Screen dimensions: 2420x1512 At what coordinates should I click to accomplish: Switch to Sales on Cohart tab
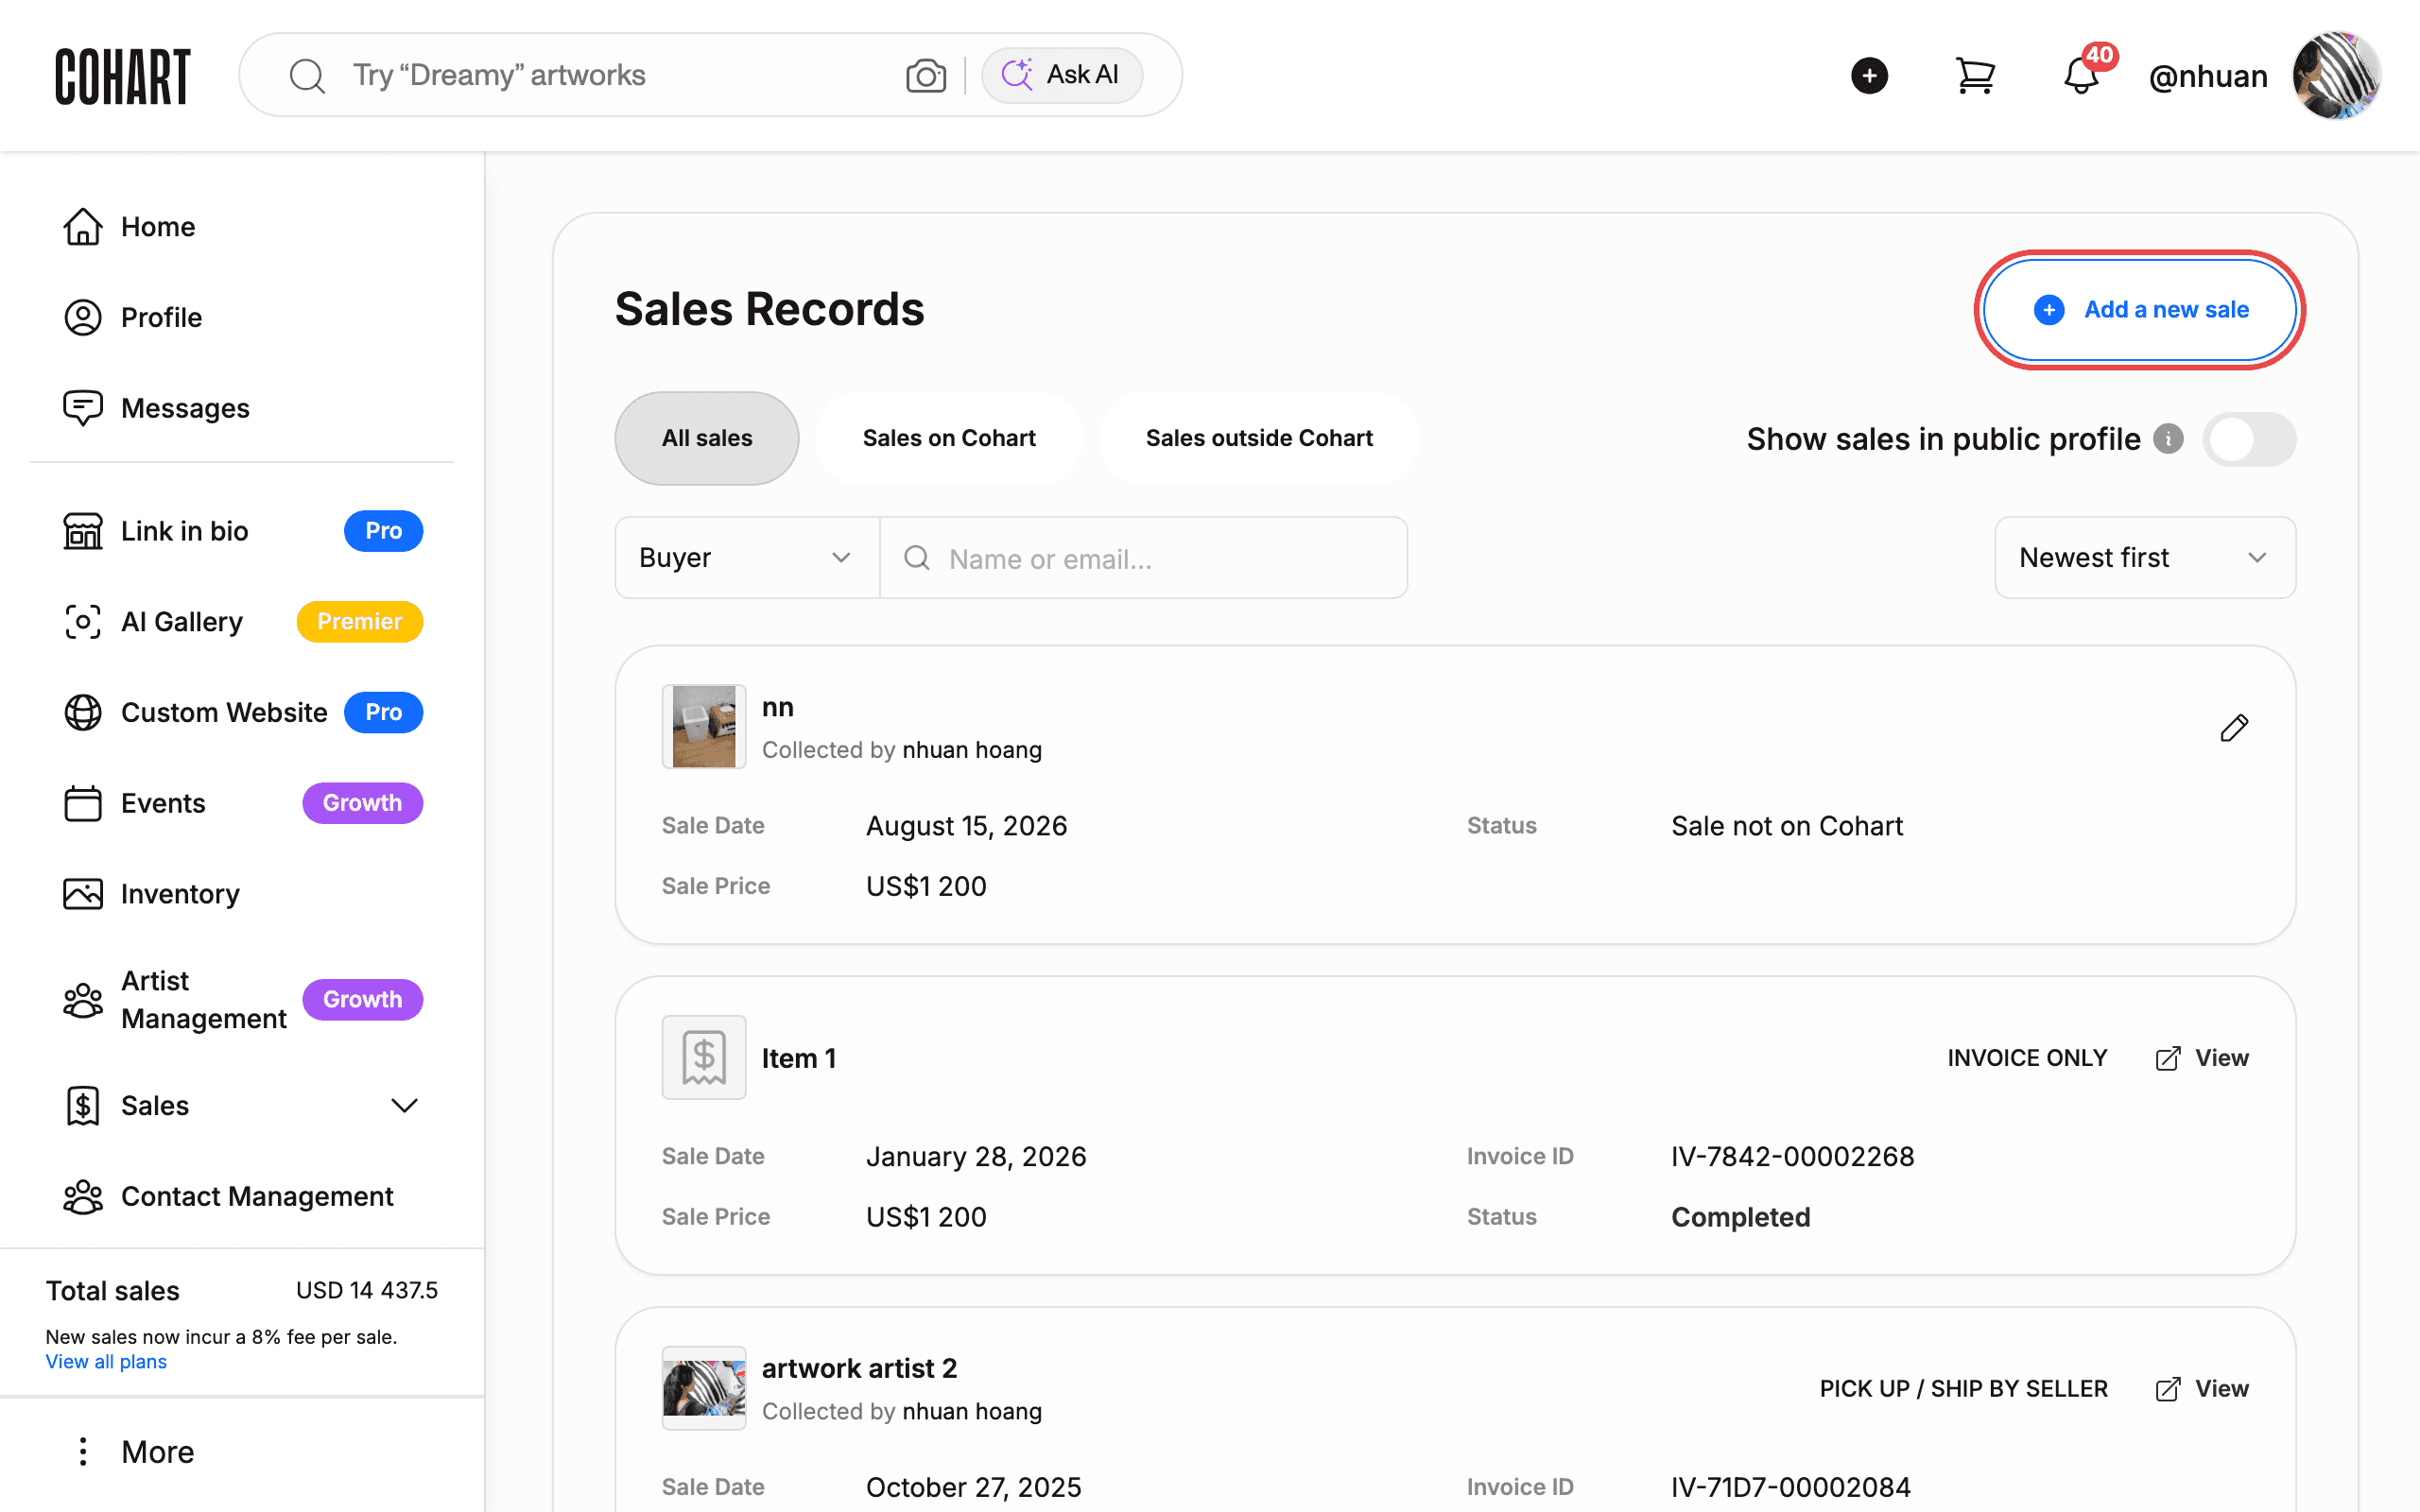(949, 438)
